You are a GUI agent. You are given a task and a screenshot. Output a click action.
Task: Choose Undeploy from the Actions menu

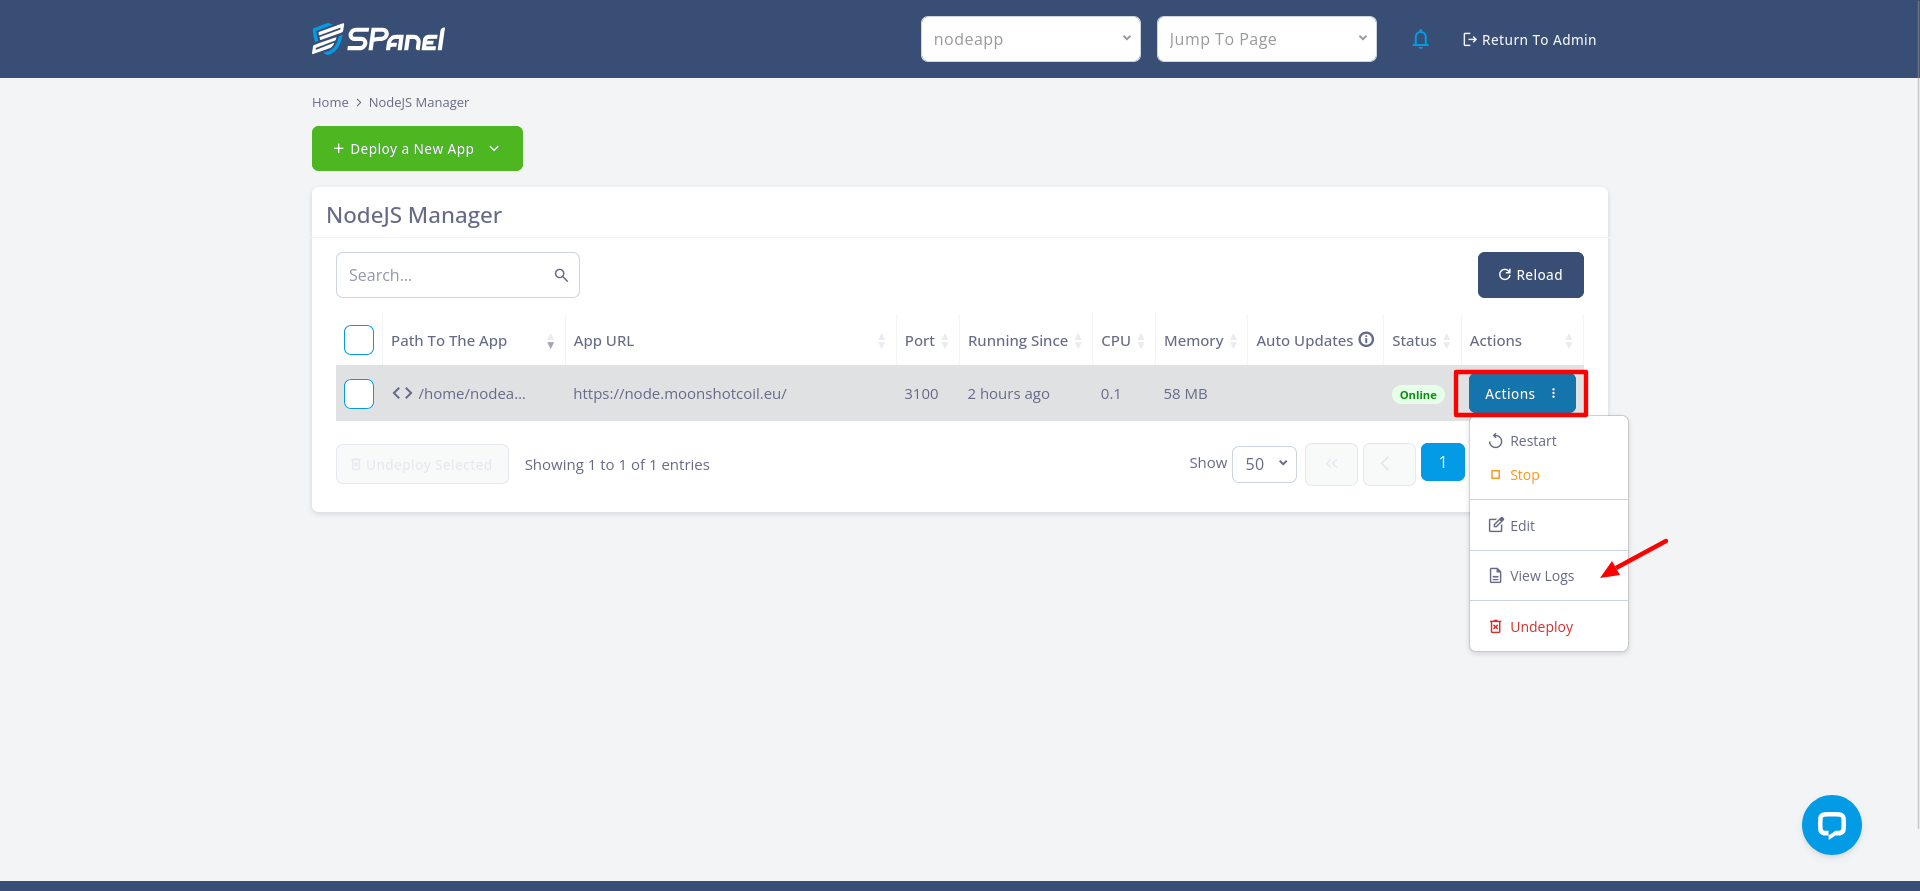tap(1549, 627)
